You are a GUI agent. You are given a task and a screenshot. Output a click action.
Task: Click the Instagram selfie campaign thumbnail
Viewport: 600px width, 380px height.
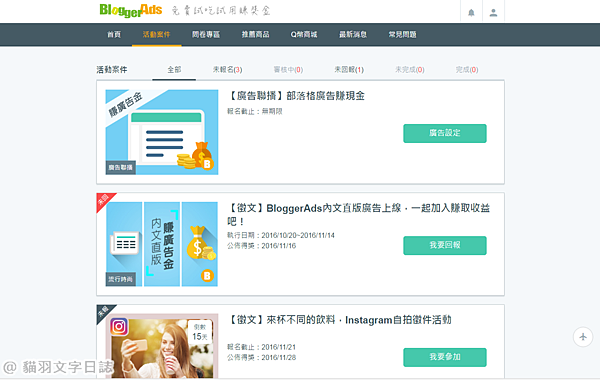(162, 346)
